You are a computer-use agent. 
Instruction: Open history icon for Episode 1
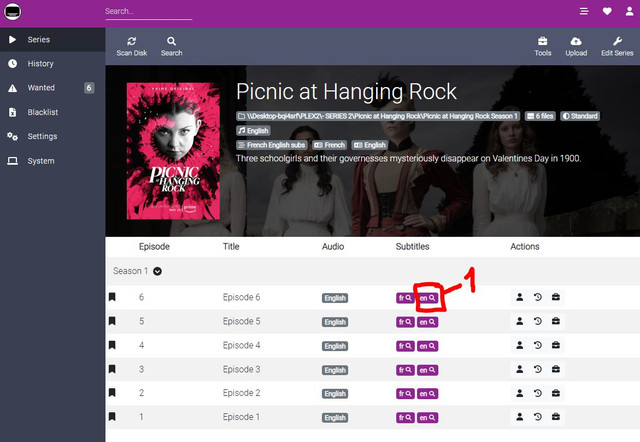click(538, 417)
